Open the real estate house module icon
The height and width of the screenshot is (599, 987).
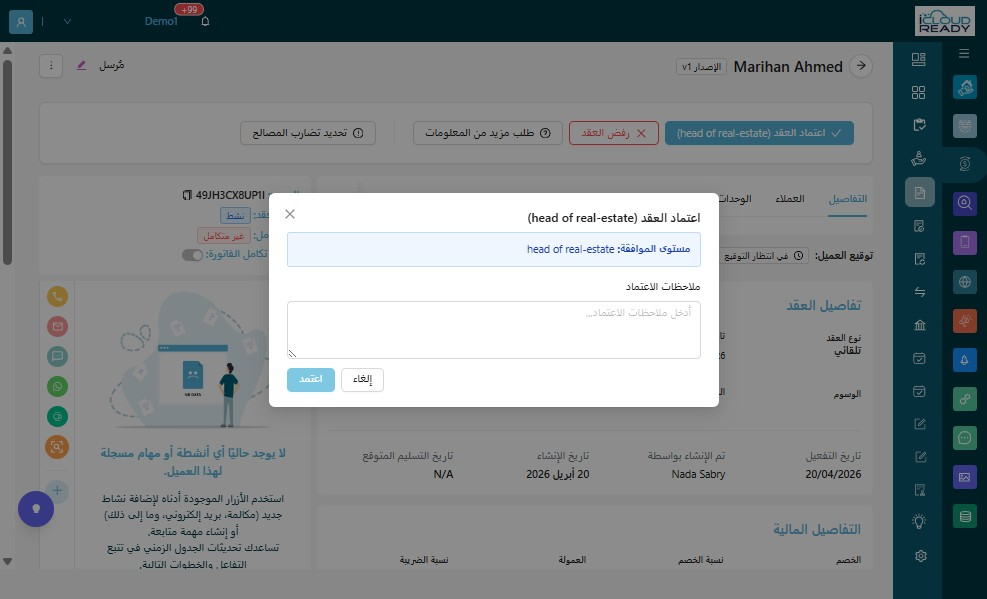[x=964, y=87]
